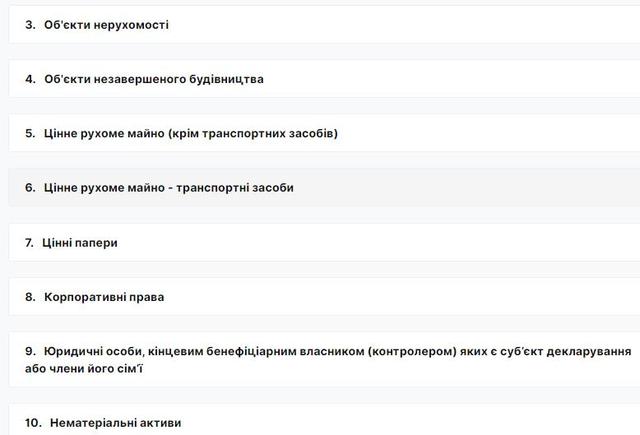The height and width of the screenshot is (435, 640).
Task: Click the number 8 before «Корпоративні права»
Action: (x=30, y=297)
